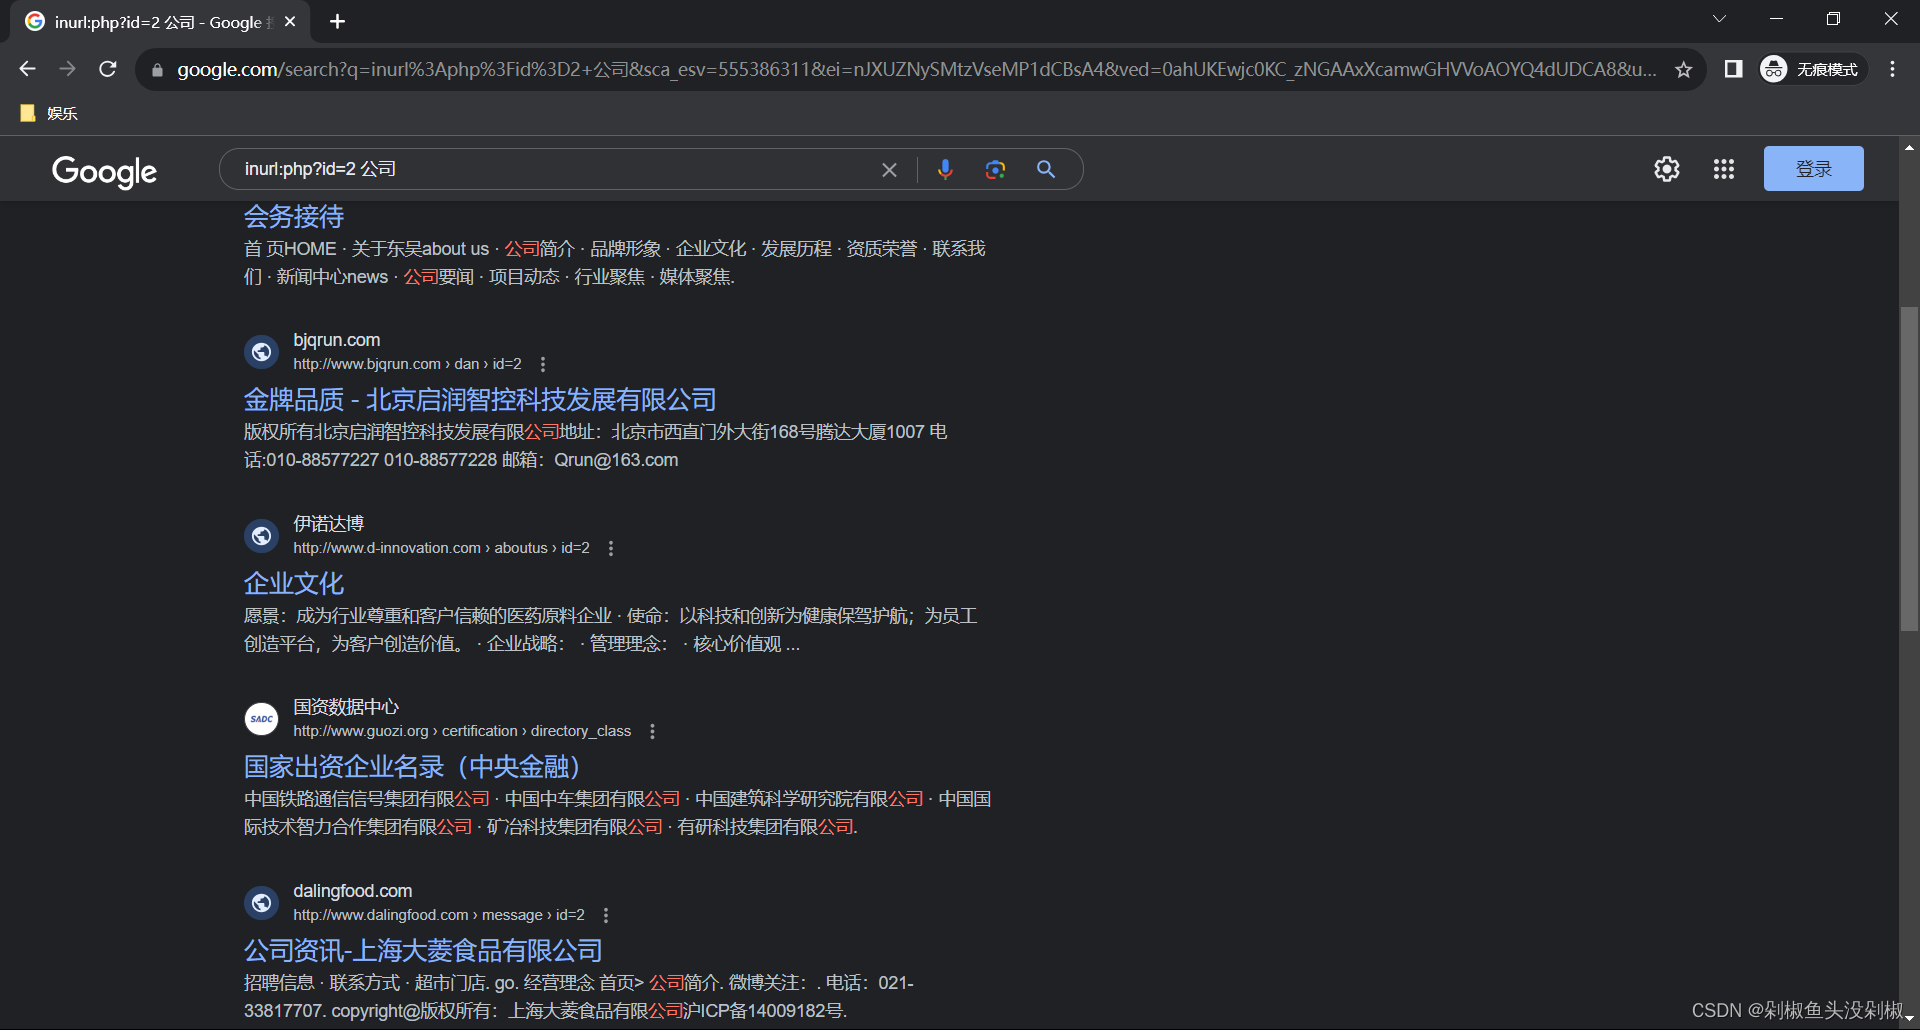
Task: Expand options for the dalingfood.com result
Action: point(605,915)
